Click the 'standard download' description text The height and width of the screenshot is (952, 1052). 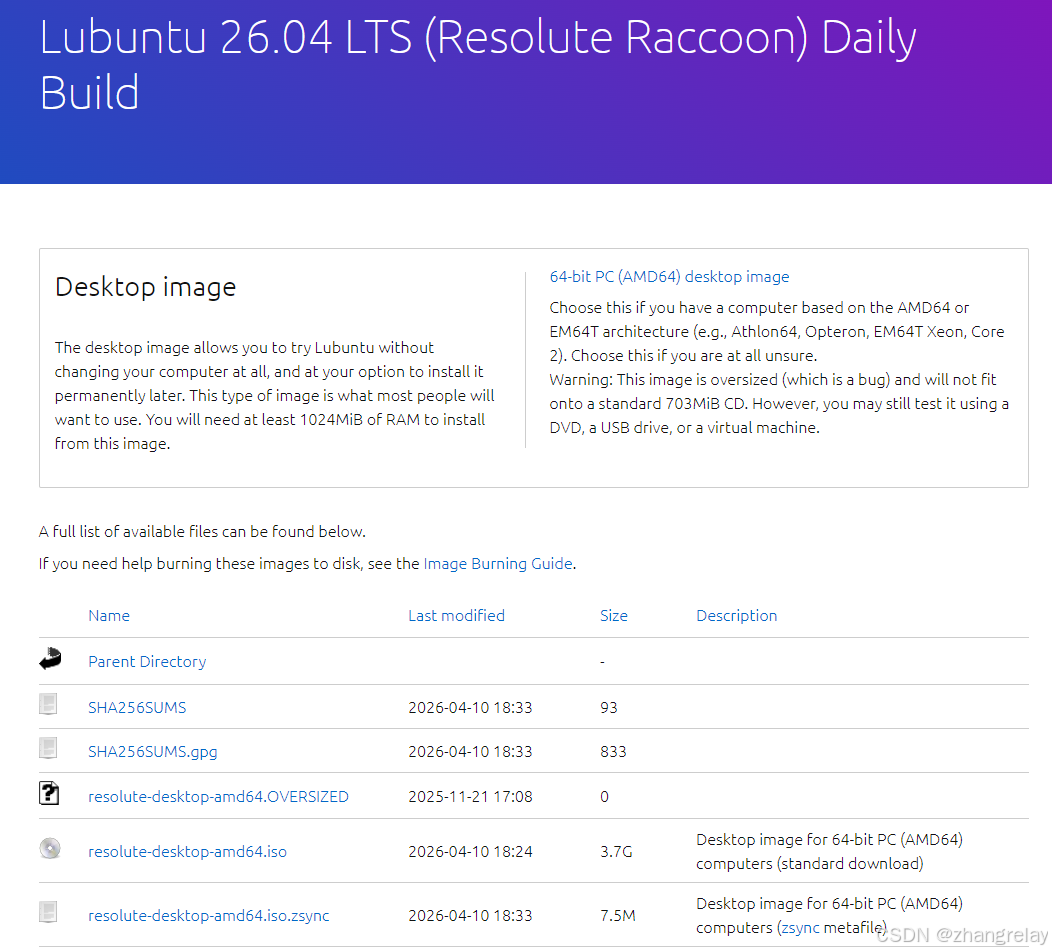(x=850, y=864)
